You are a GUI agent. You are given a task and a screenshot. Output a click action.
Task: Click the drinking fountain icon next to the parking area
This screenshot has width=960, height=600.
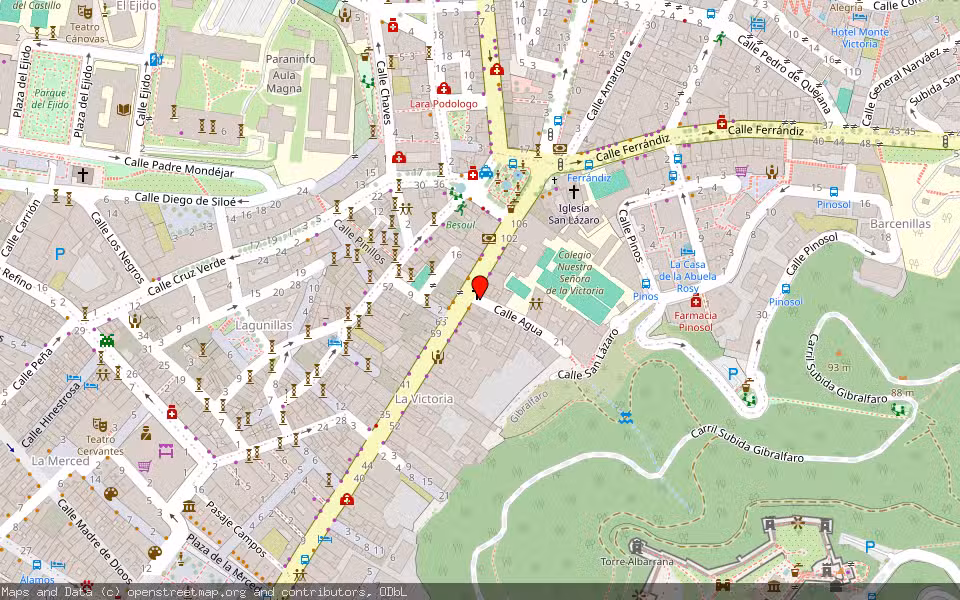(747, 384)
